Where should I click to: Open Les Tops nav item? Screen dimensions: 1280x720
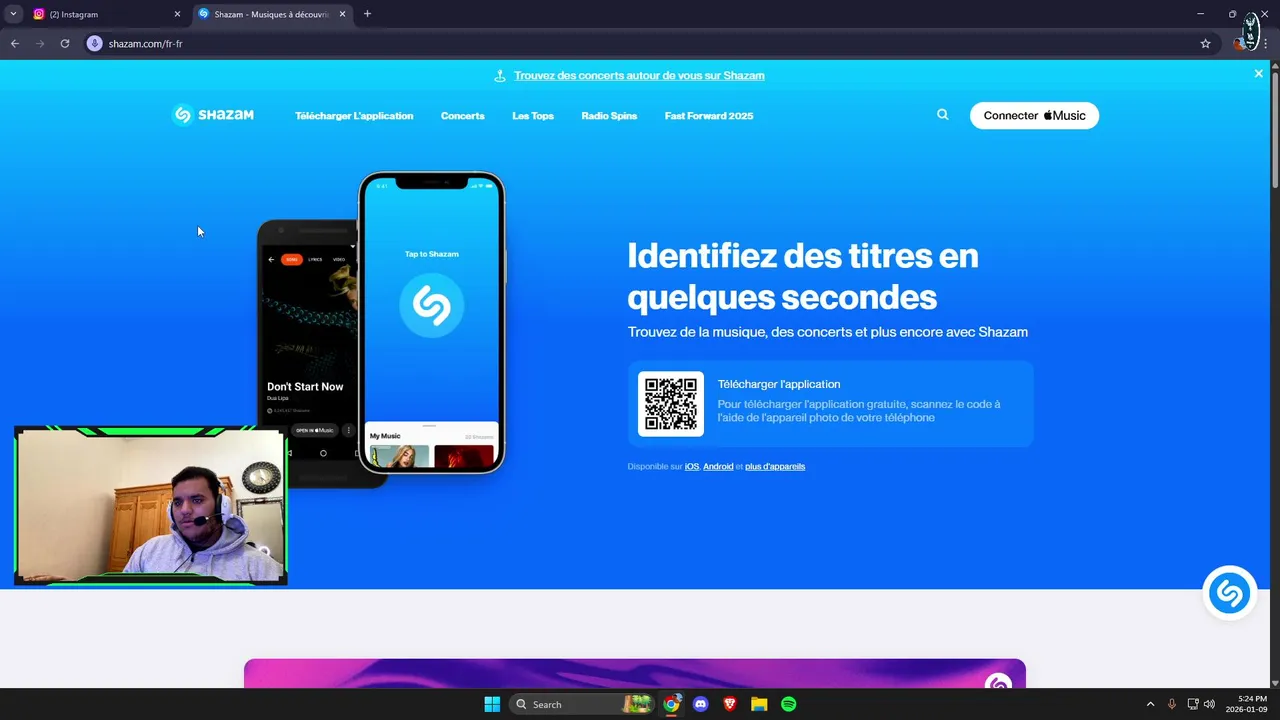(533, 116)
